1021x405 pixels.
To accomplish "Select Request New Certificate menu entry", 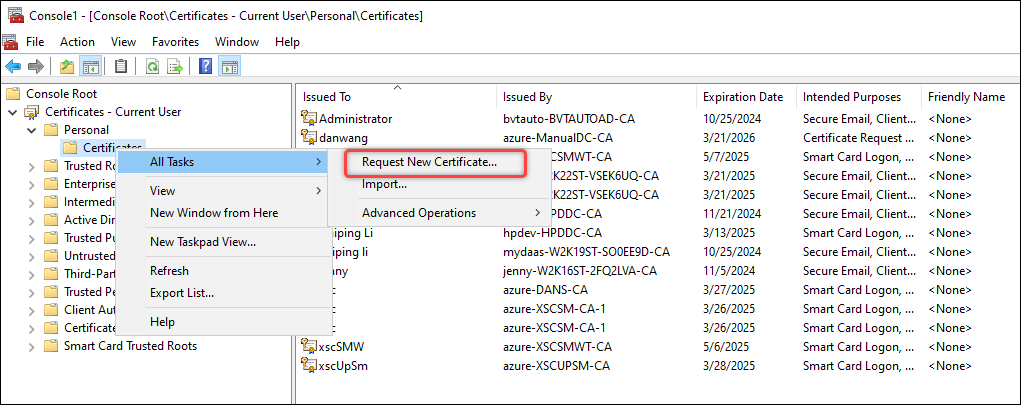I will pos(429,162).
